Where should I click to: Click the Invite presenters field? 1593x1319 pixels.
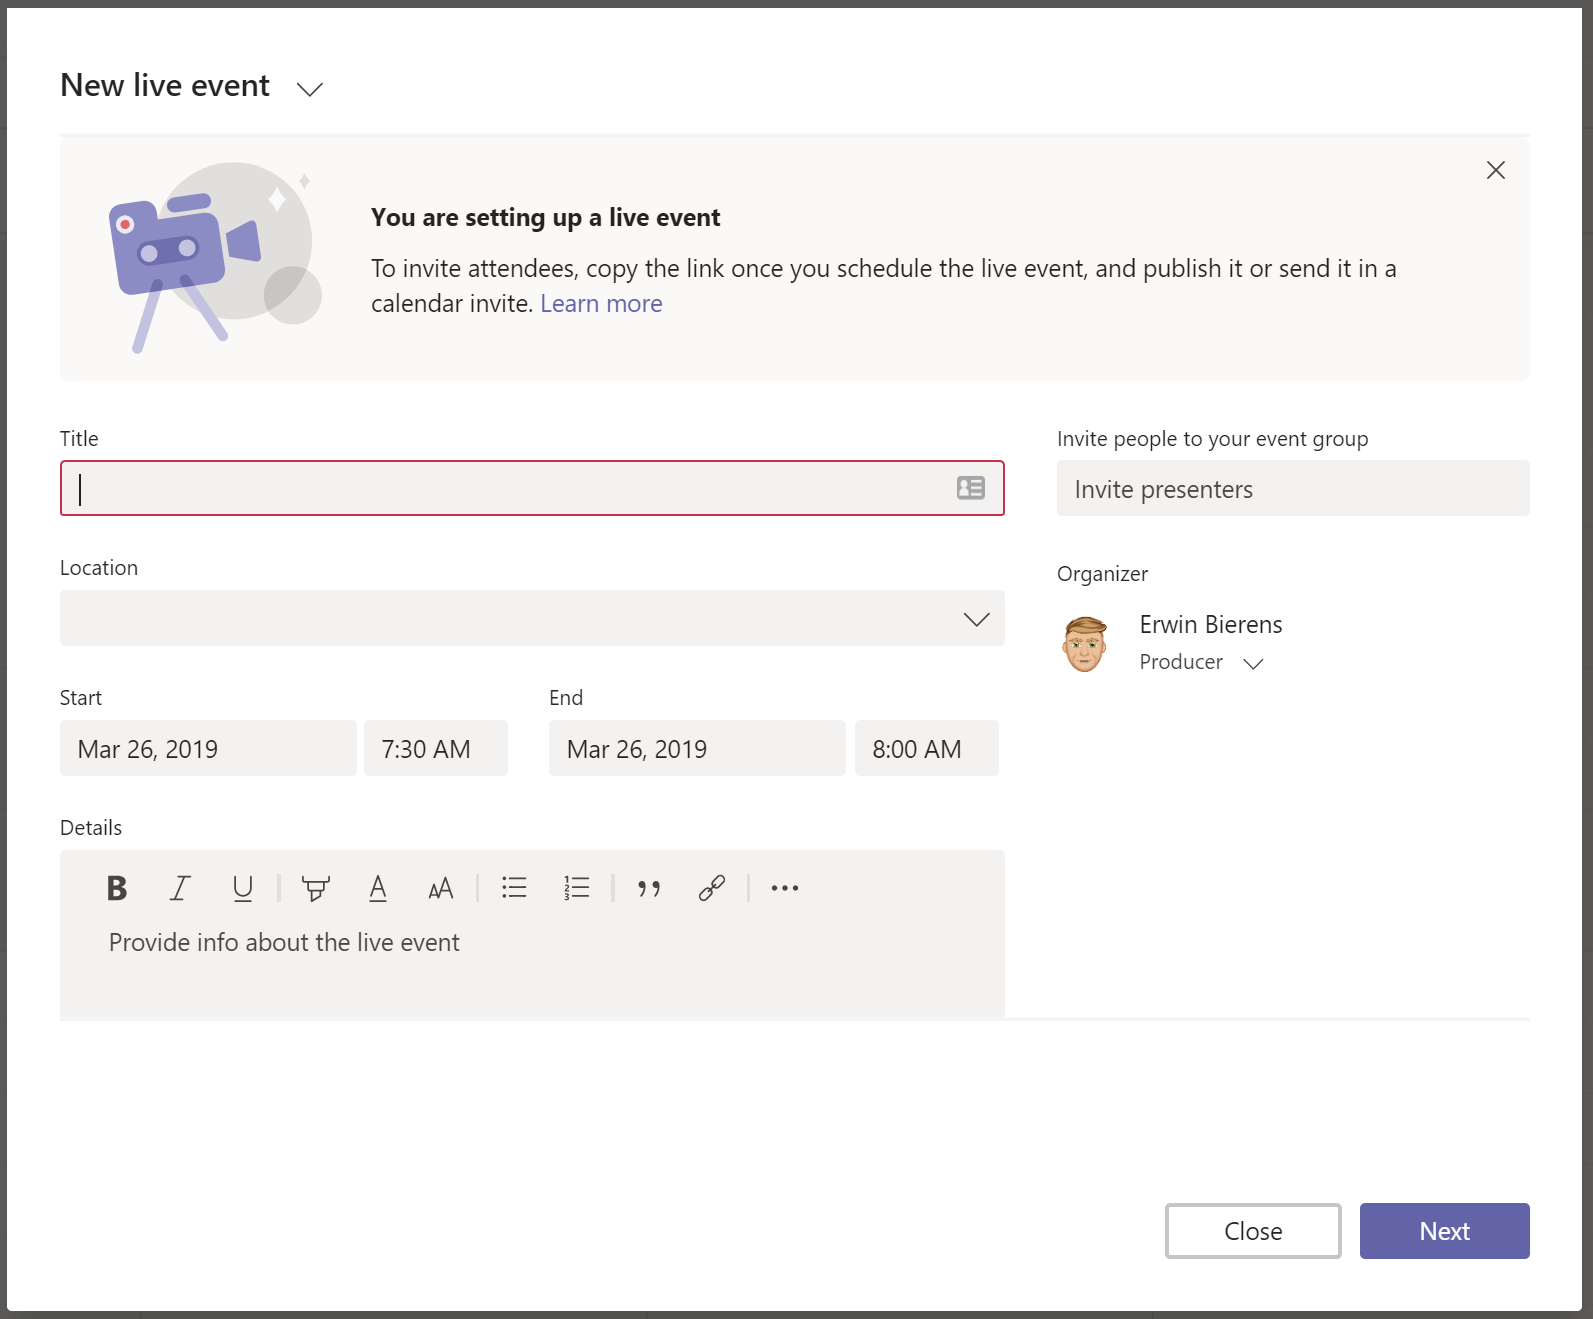coord(1292,489)
